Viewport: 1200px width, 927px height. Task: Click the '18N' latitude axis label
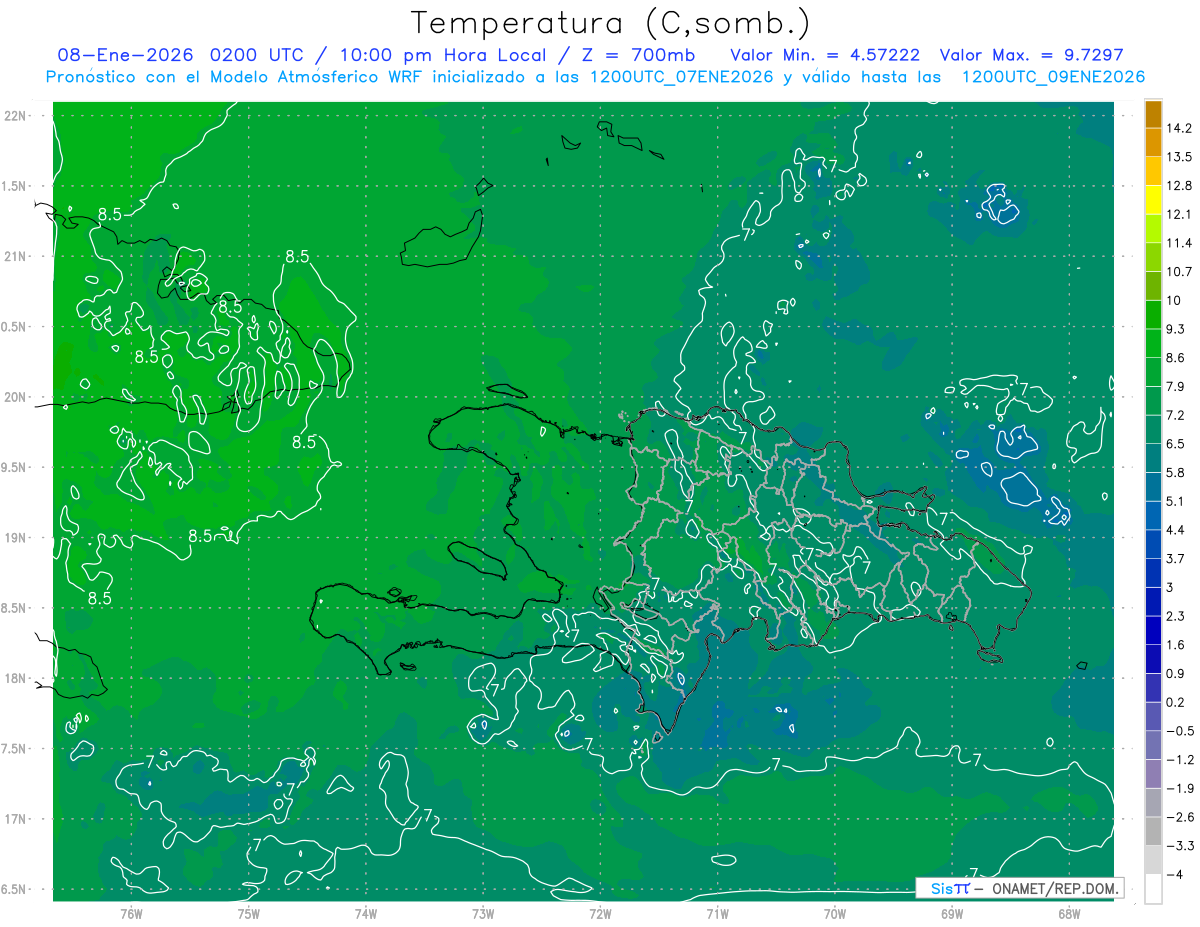(x=14, y=679)
